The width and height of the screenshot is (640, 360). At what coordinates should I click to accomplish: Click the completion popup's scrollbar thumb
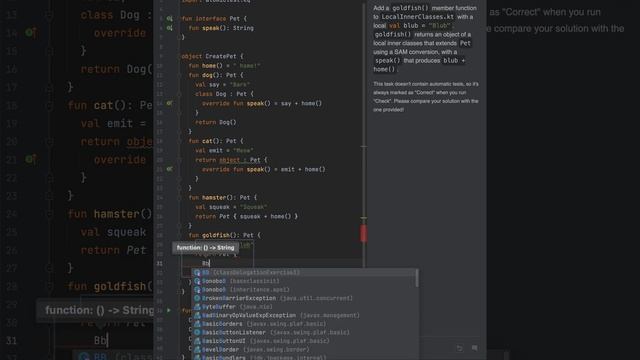[x=417, y=278]
